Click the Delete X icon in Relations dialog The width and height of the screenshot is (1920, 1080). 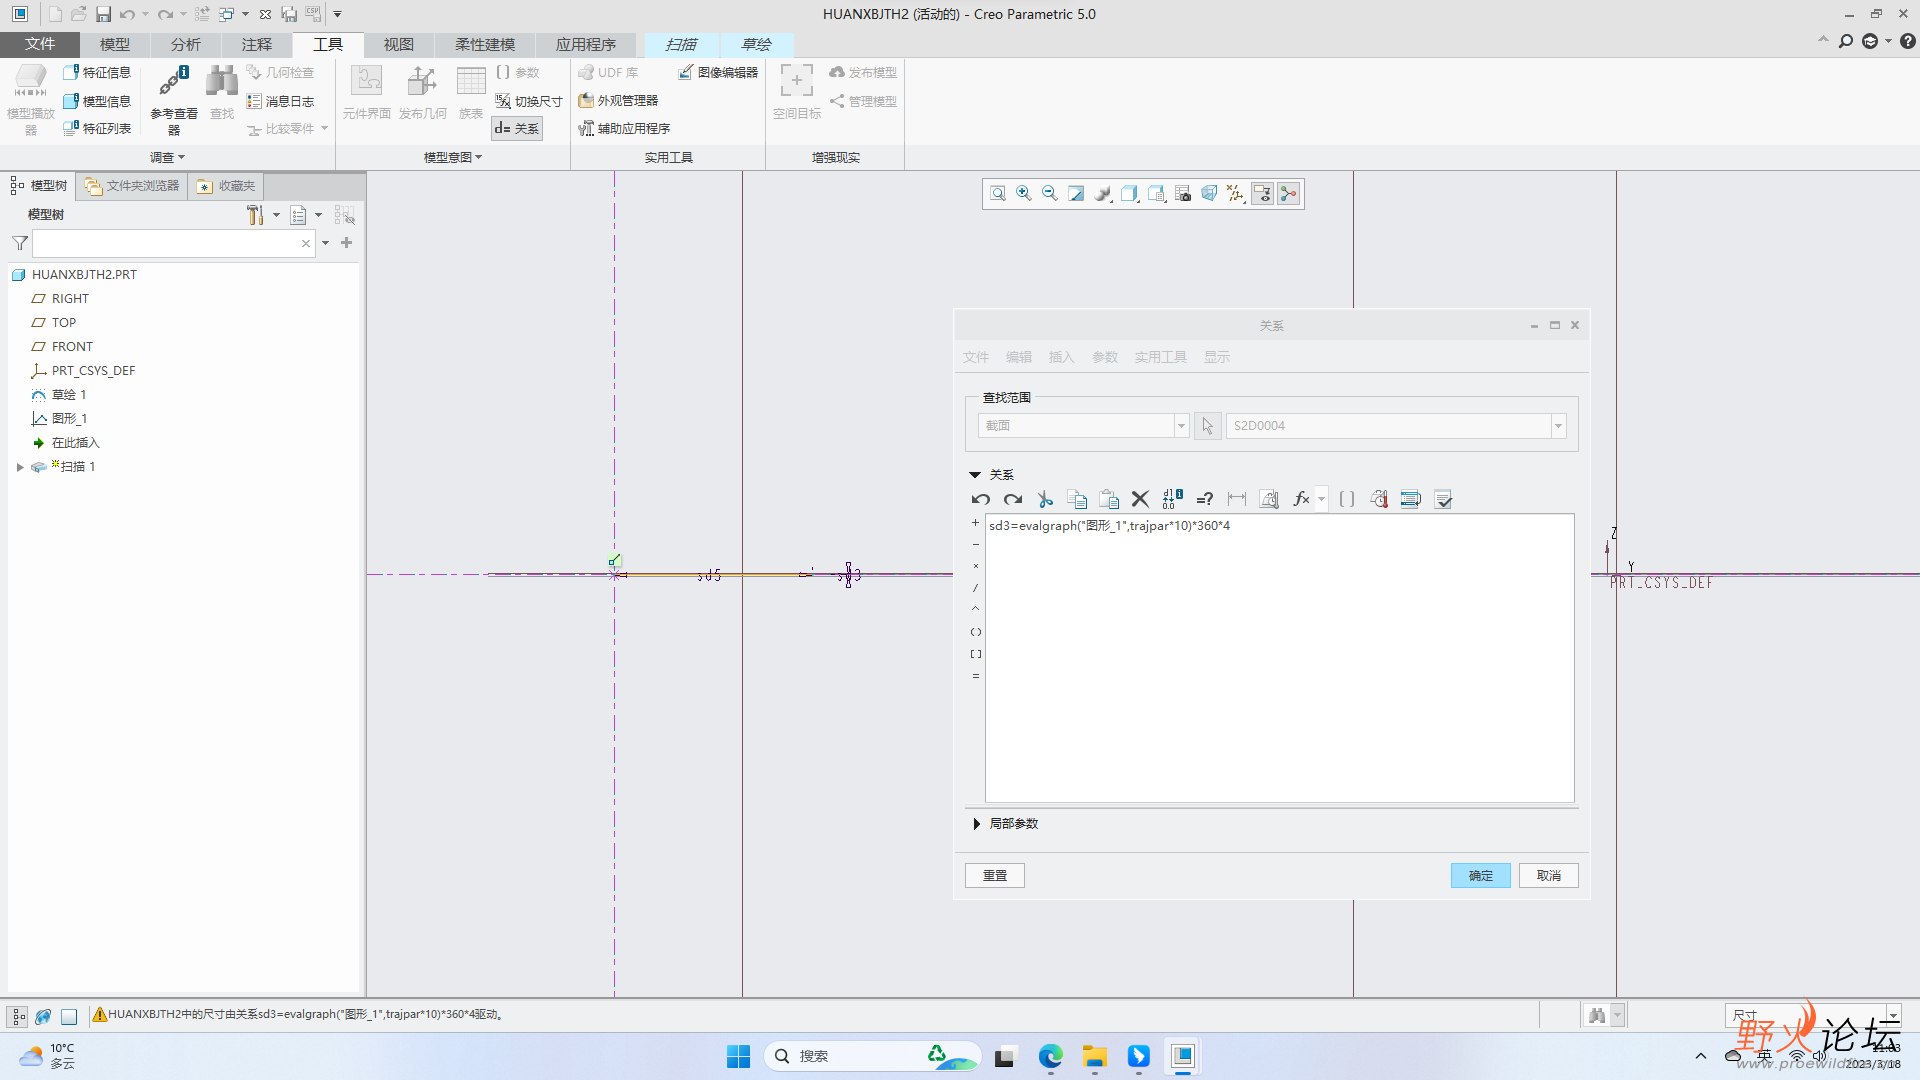point(1140,499)
